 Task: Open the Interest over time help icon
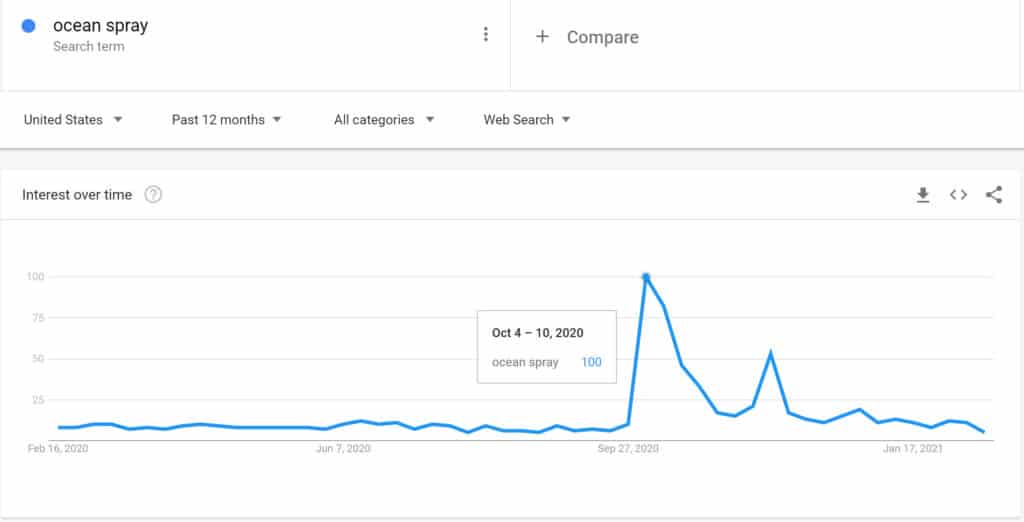[x=153, y=195]
